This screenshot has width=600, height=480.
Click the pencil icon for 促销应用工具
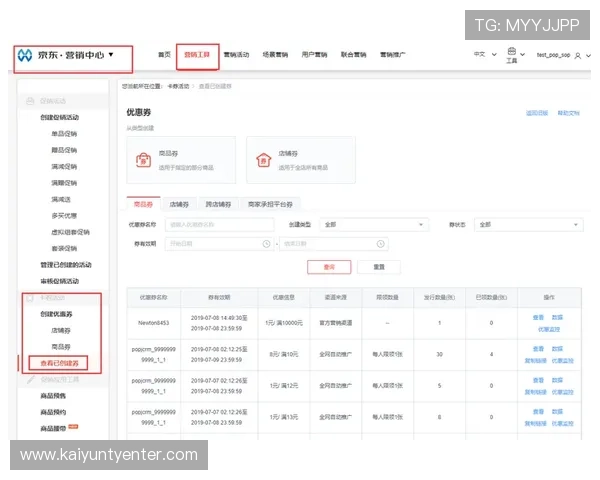tap(31, 380)
